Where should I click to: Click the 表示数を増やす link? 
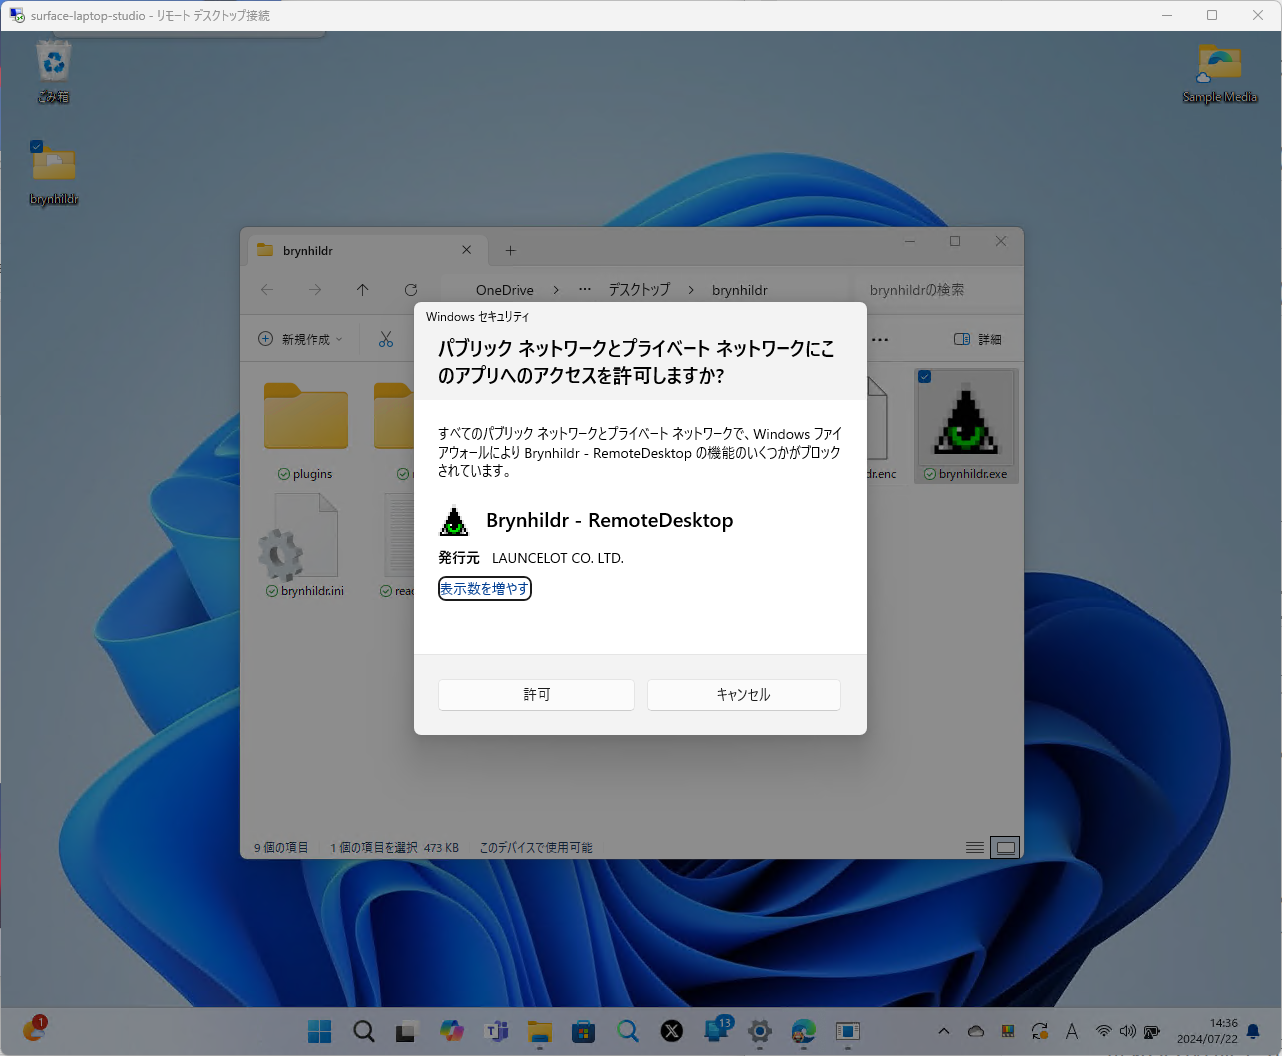click(x=484, y=589)
